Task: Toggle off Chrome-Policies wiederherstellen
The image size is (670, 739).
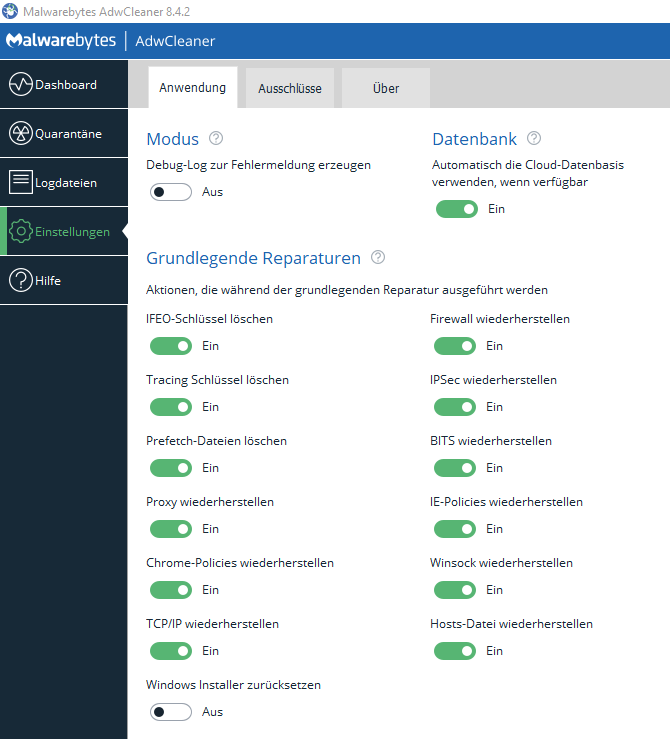Action: (x=171, y=590)
